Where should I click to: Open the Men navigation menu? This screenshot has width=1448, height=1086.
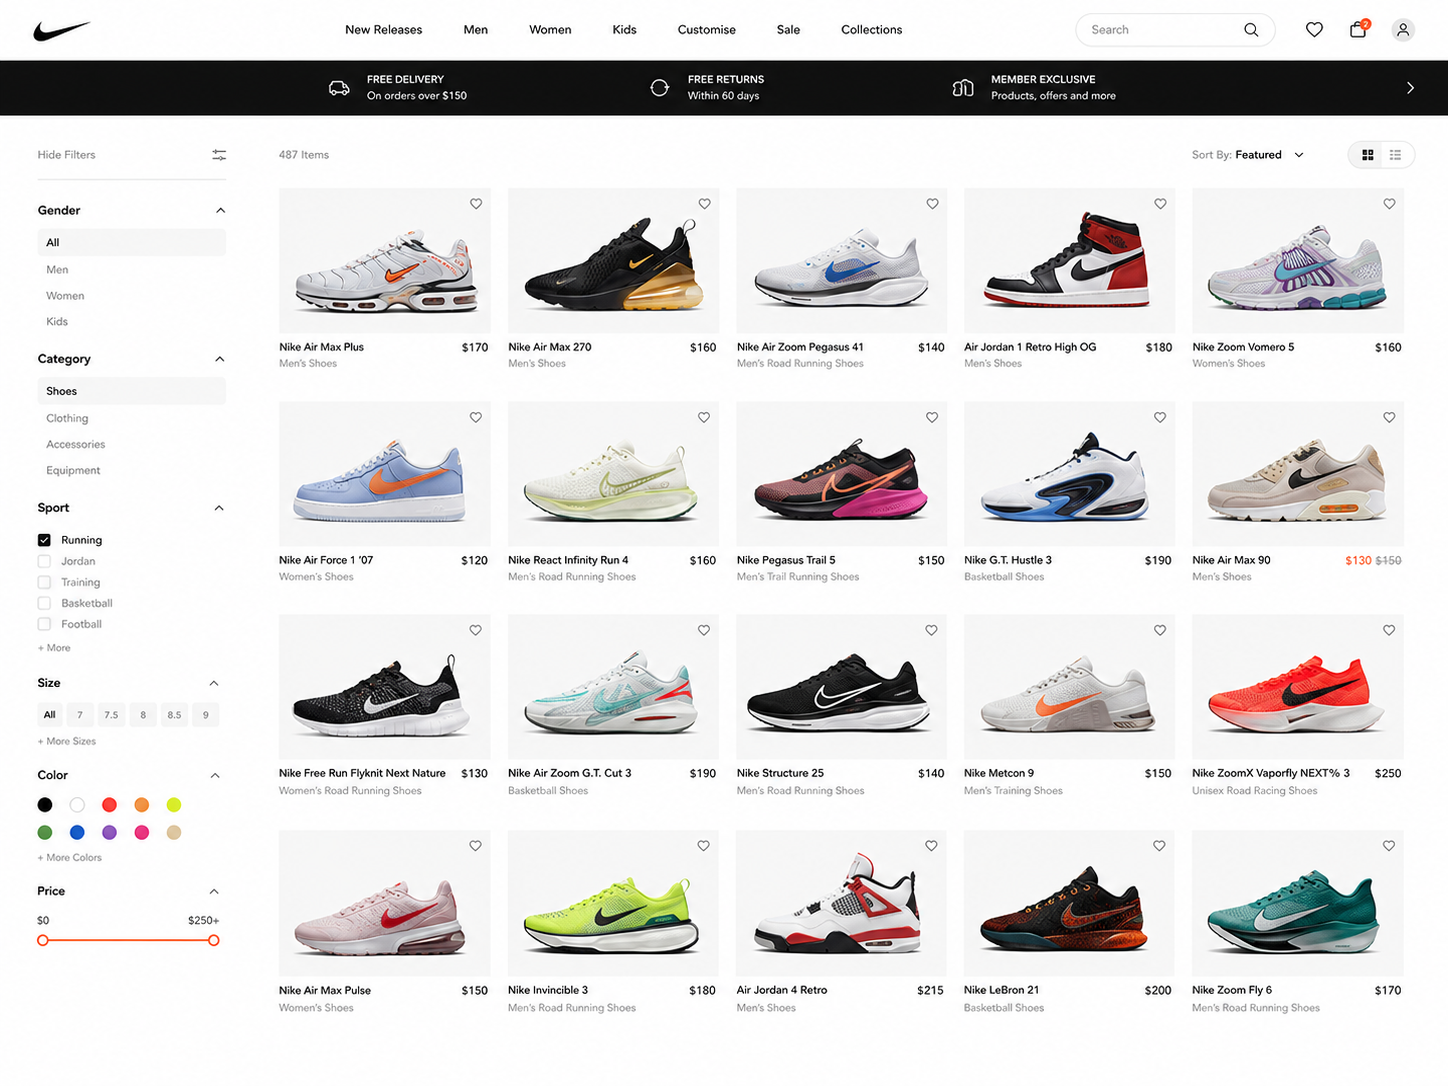(x=476, y=30)
